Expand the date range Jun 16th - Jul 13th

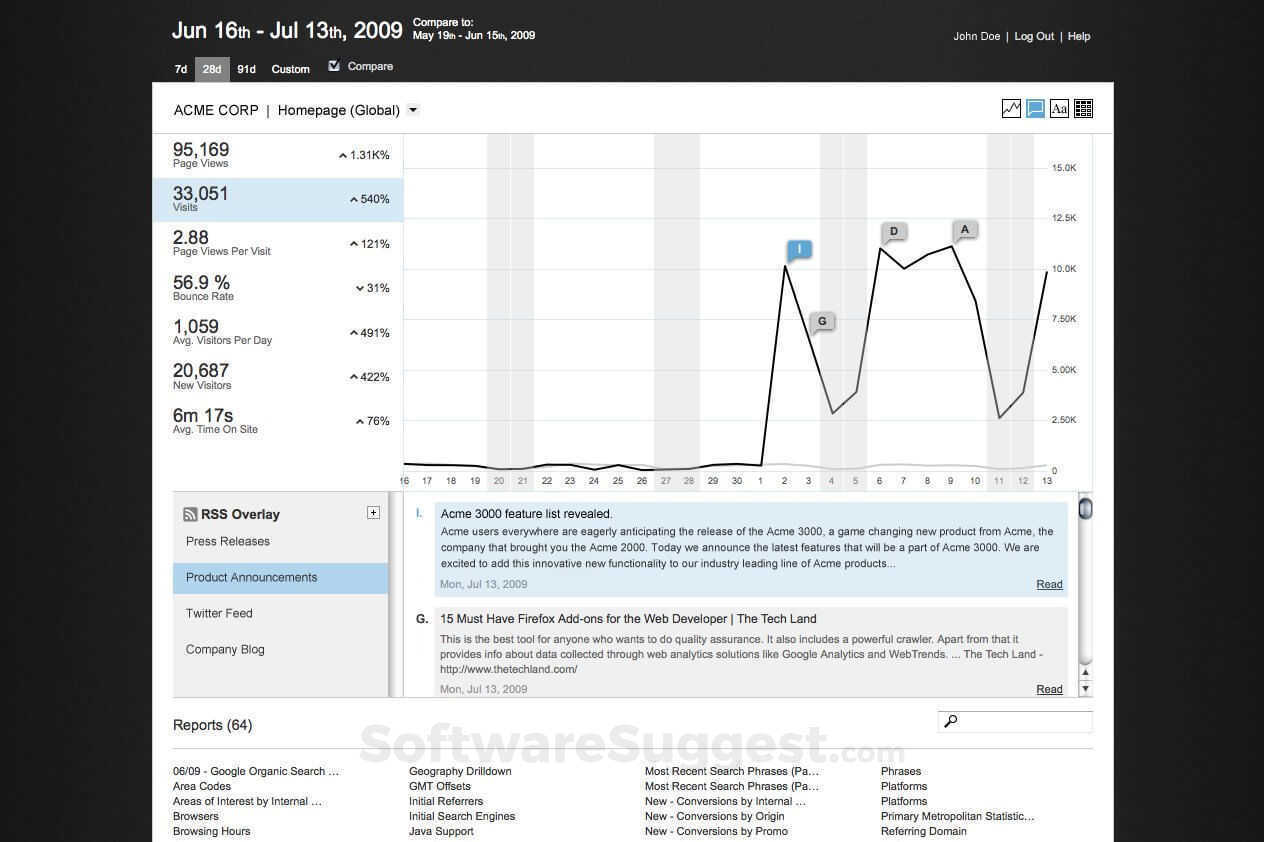[287, 30]
